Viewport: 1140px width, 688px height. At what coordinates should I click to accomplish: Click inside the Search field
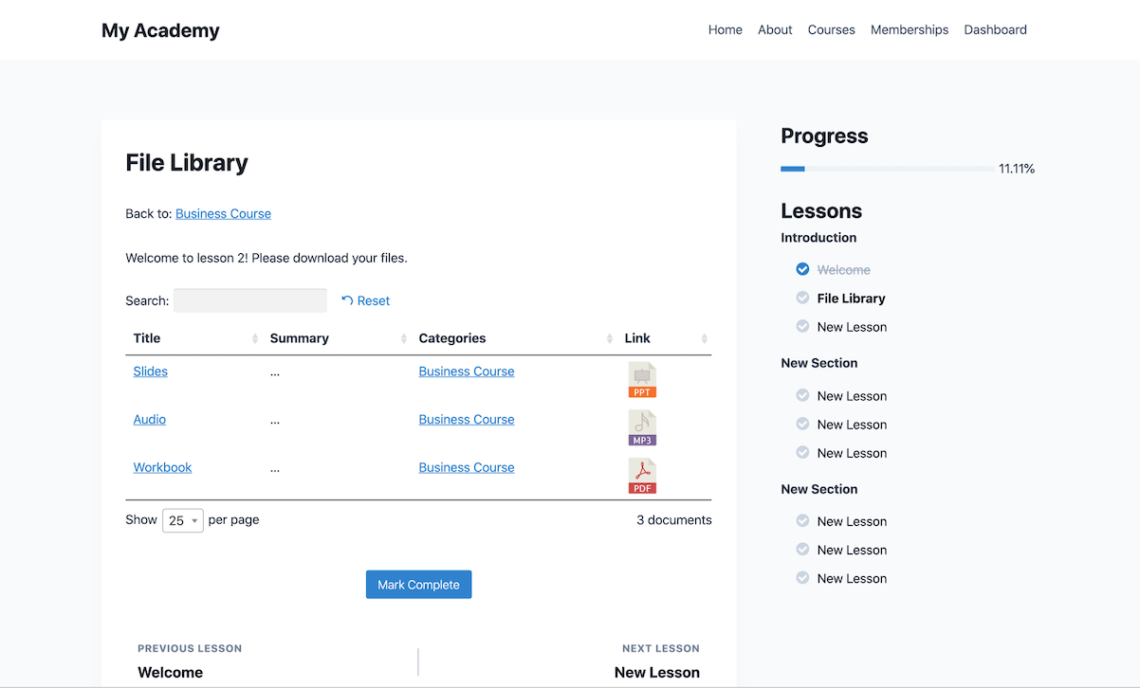pos(250,300)
